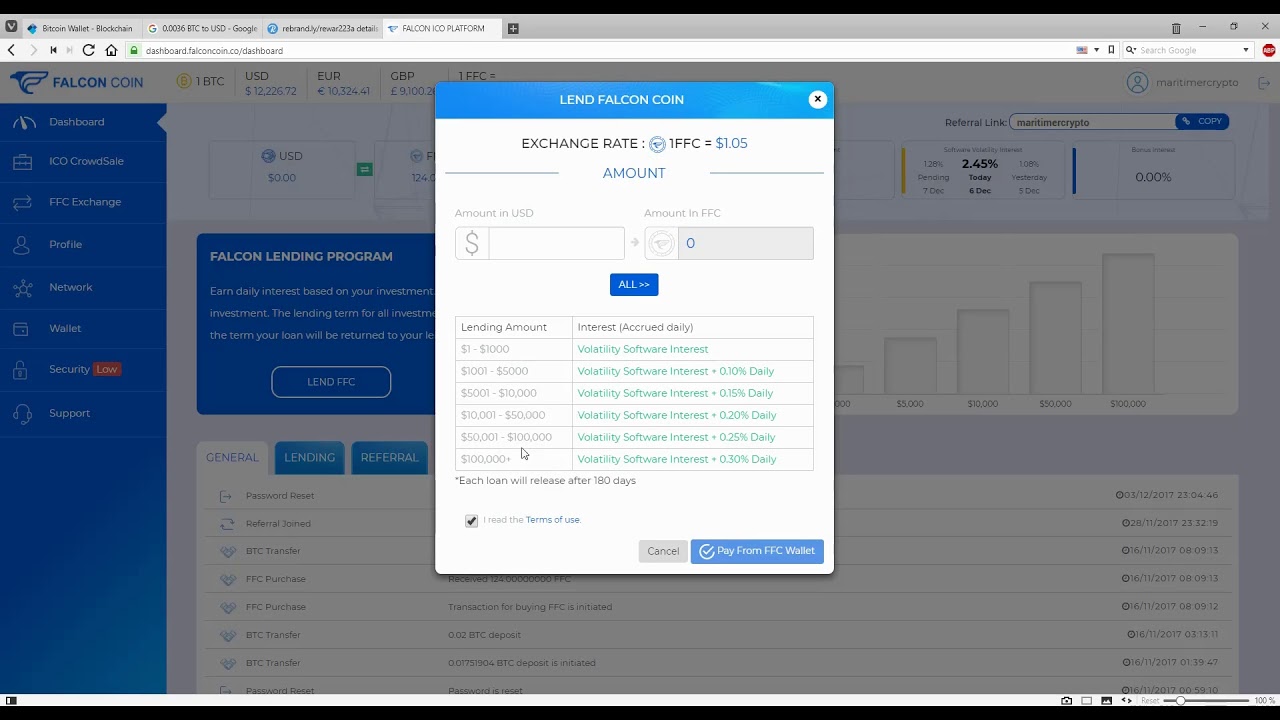Switch to the rebrand.ly details tab
Viewport: 1280px width, 720px height.
pos(322,28)
